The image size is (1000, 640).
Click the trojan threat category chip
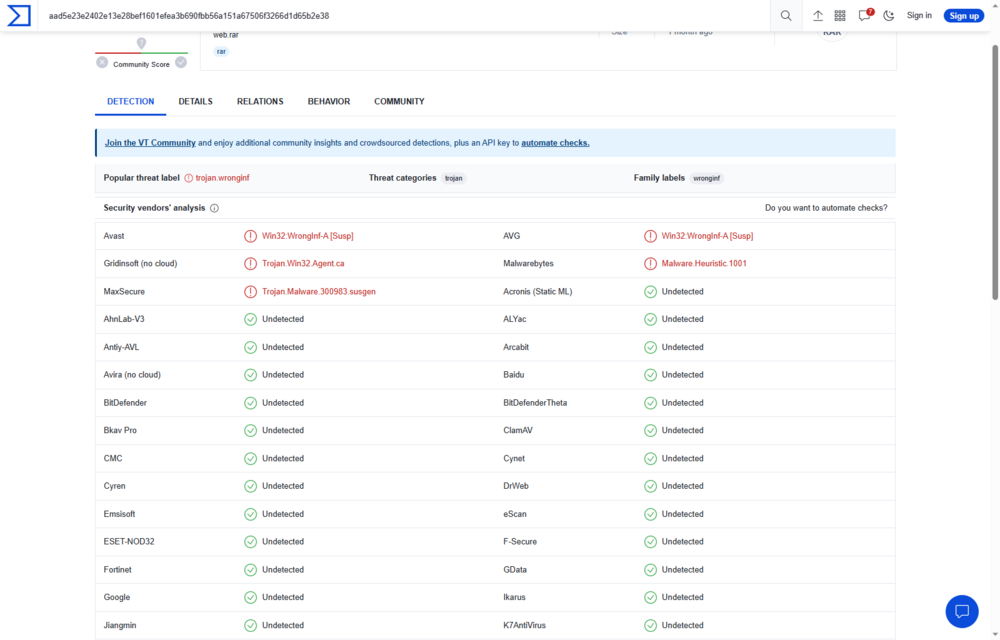[x=453, y=178]
